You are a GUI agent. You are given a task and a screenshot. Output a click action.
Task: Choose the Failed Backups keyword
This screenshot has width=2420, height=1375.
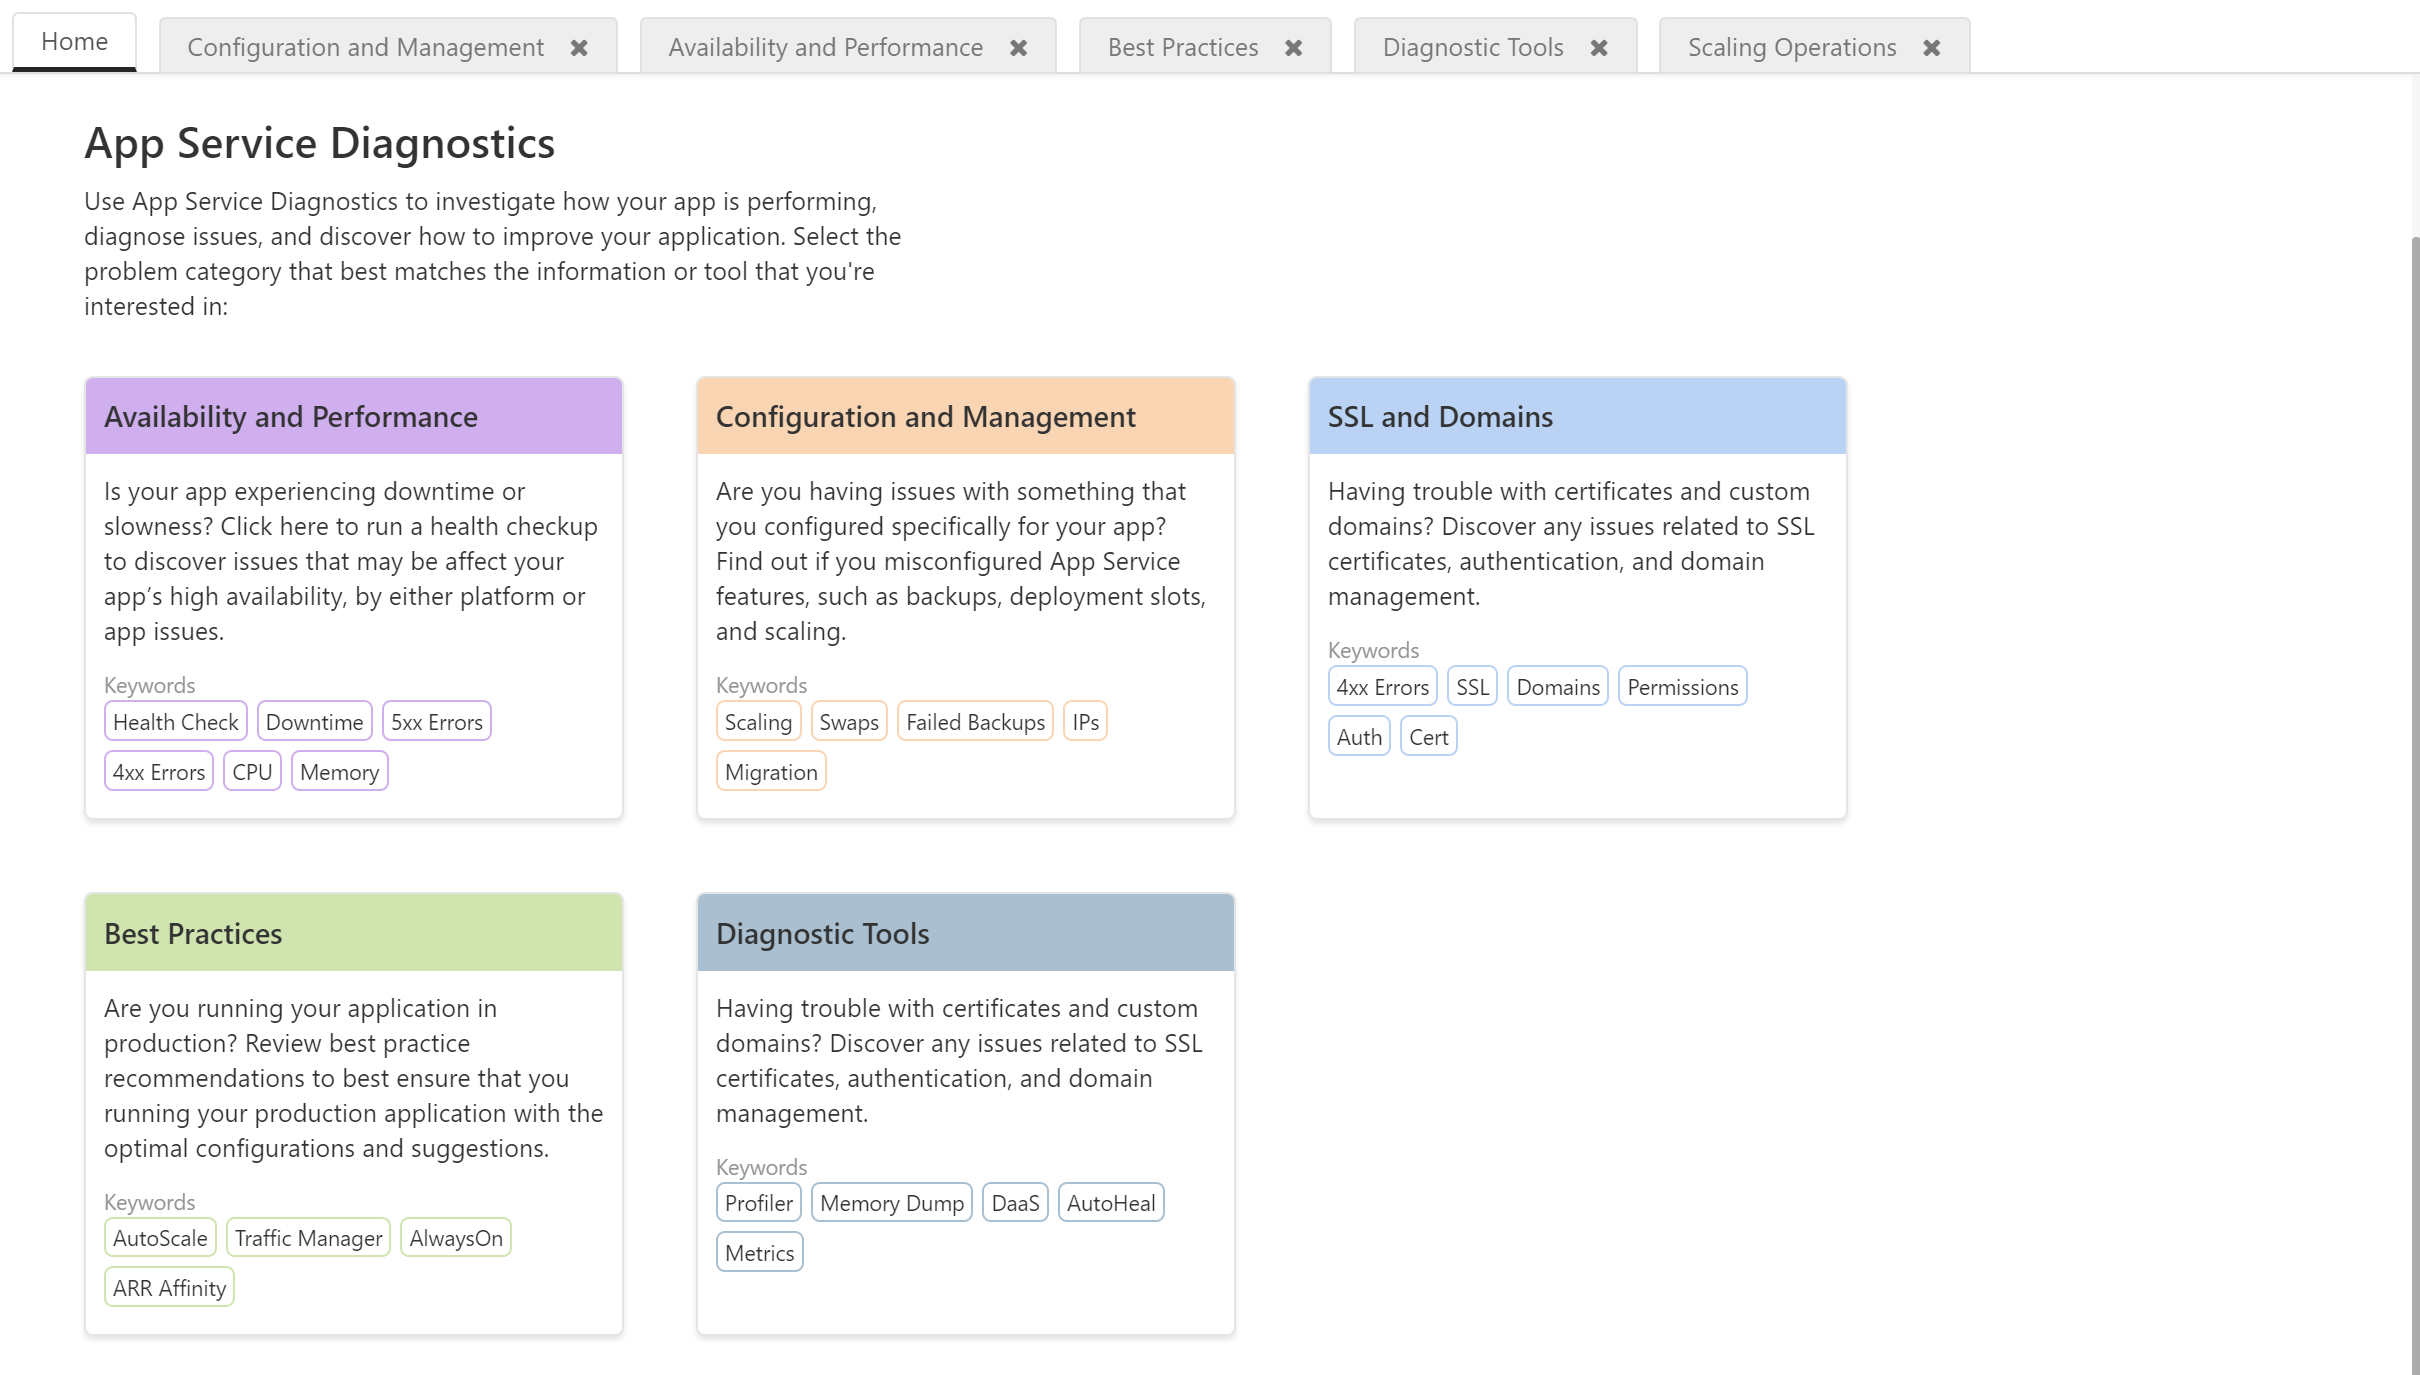click(x=975, y=722)
